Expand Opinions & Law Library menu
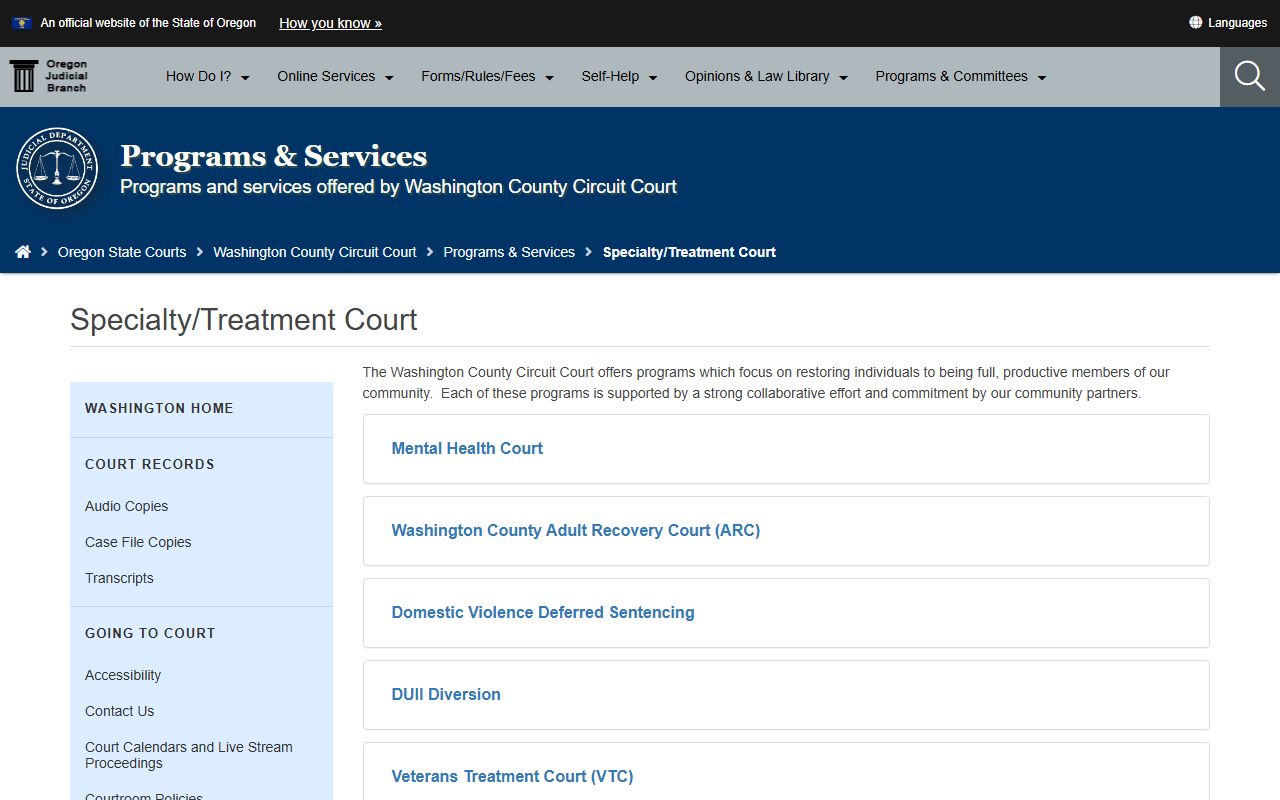 point(767,77)
